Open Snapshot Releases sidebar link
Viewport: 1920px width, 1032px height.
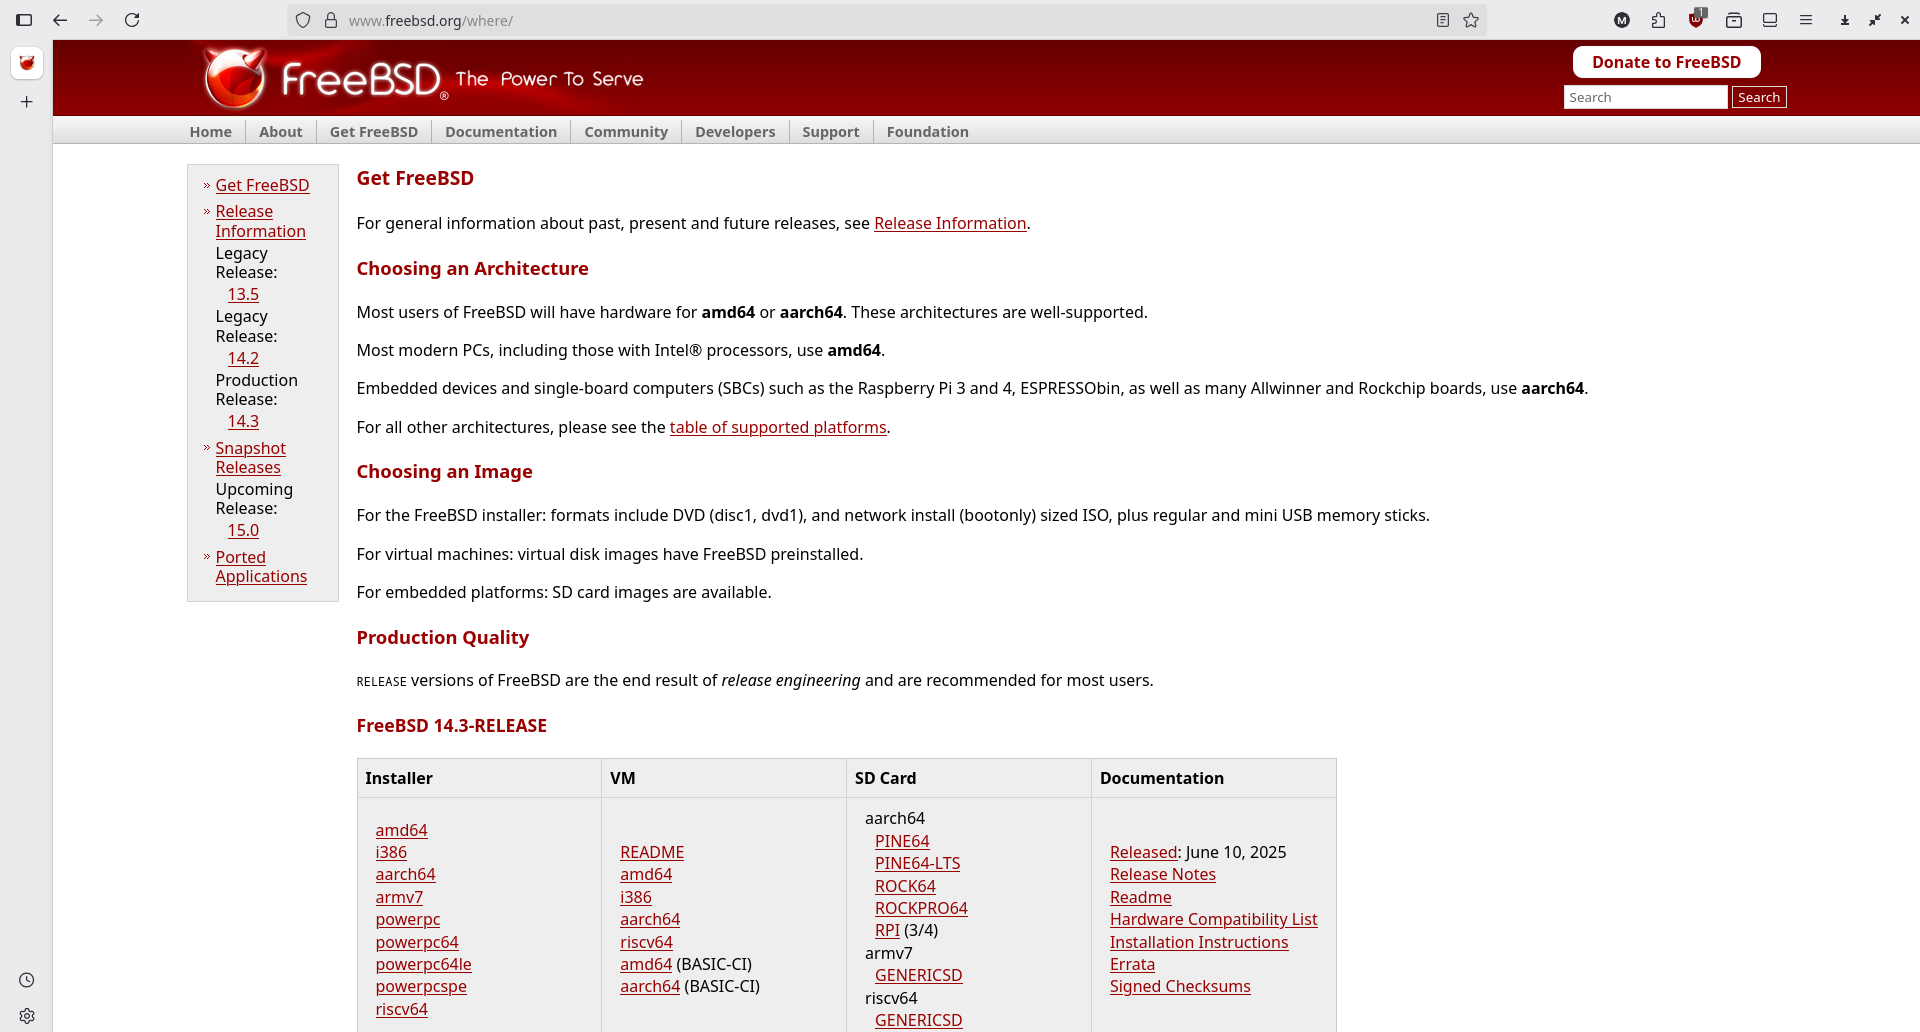click(250, 458)
